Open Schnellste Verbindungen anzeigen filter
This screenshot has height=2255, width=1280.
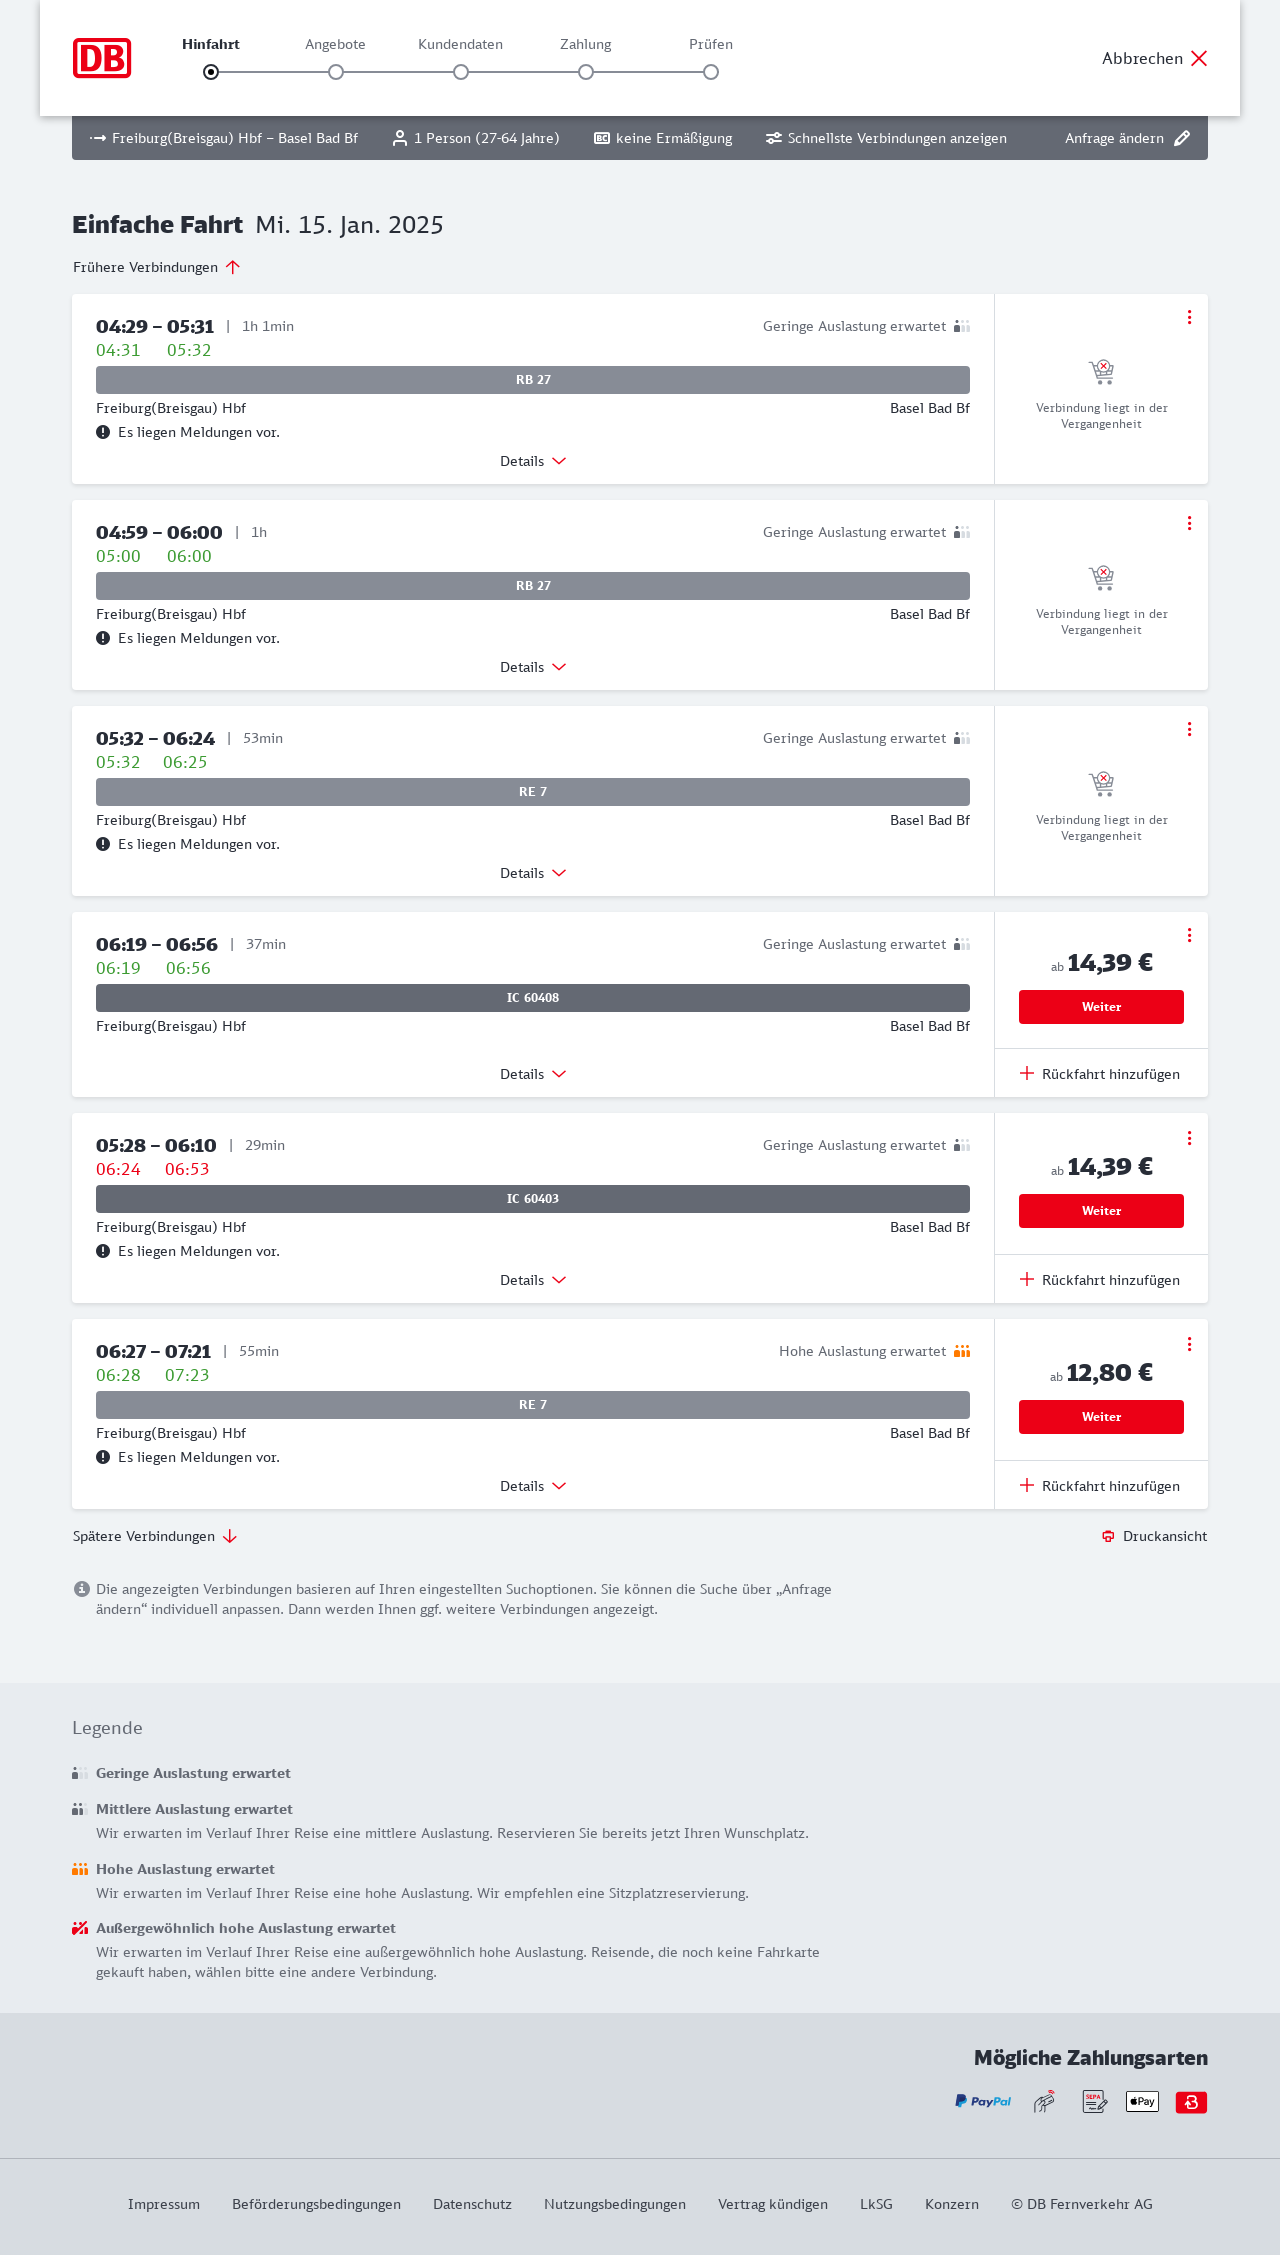[x=886, y=138]
